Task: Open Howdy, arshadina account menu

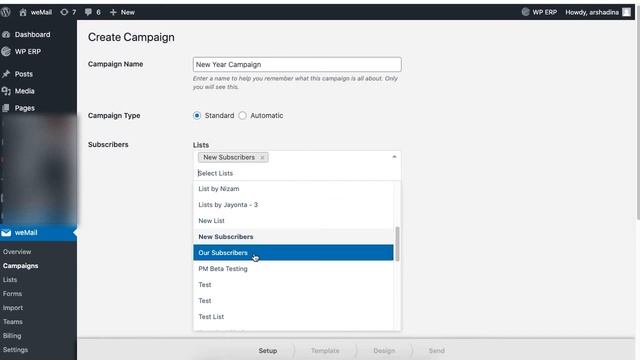Action: tap(598, 12)
